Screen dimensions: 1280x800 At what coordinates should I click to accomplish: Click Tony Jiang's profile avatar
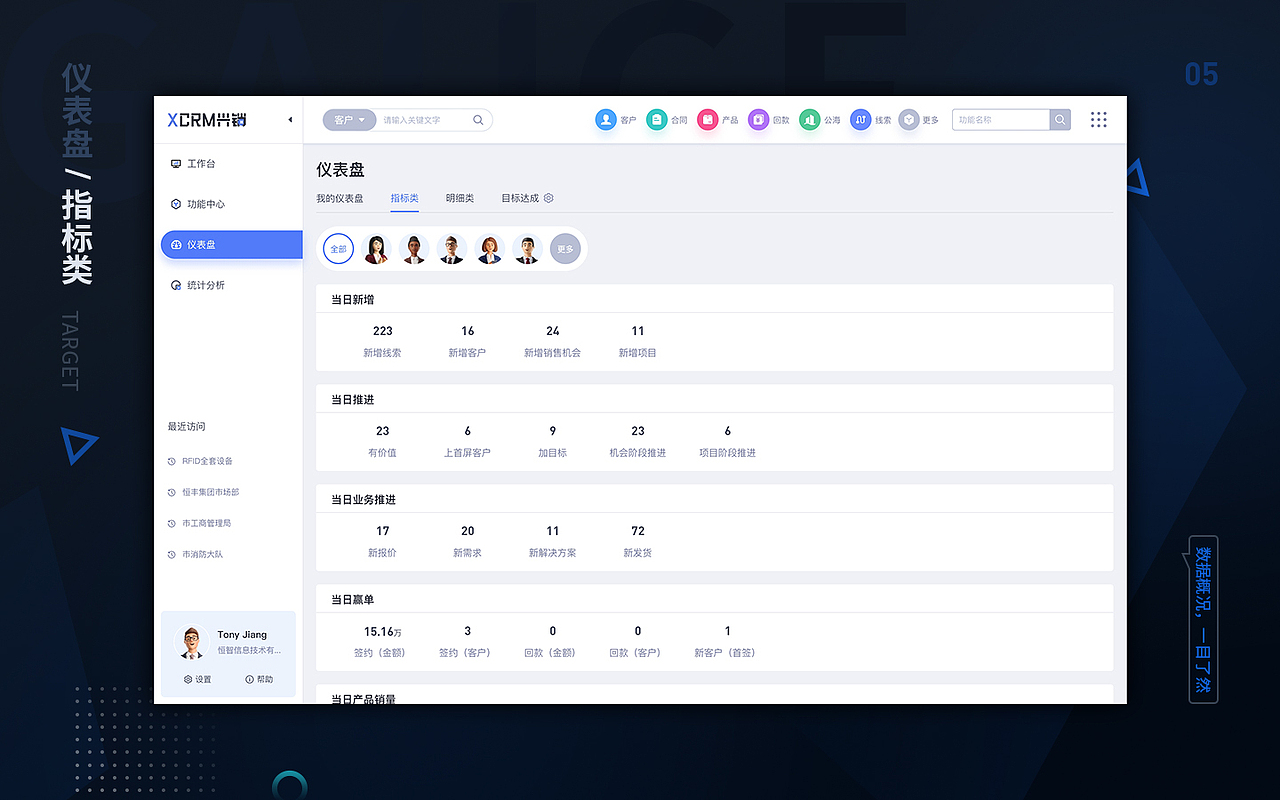pyautogui.click(x=190, y=642)
